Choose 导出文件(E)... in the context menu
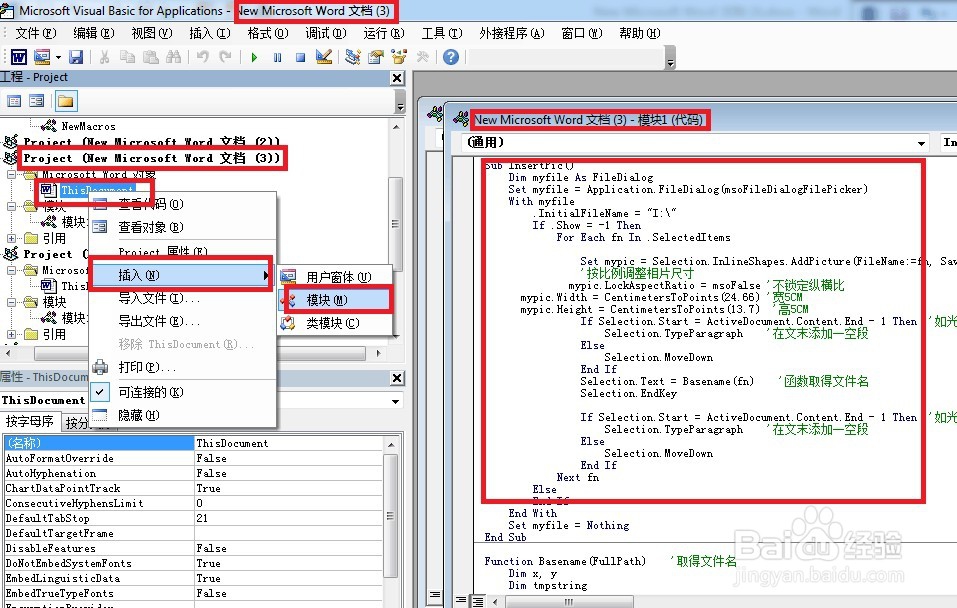The image size is (957, 608). click(x=182, y=321)
